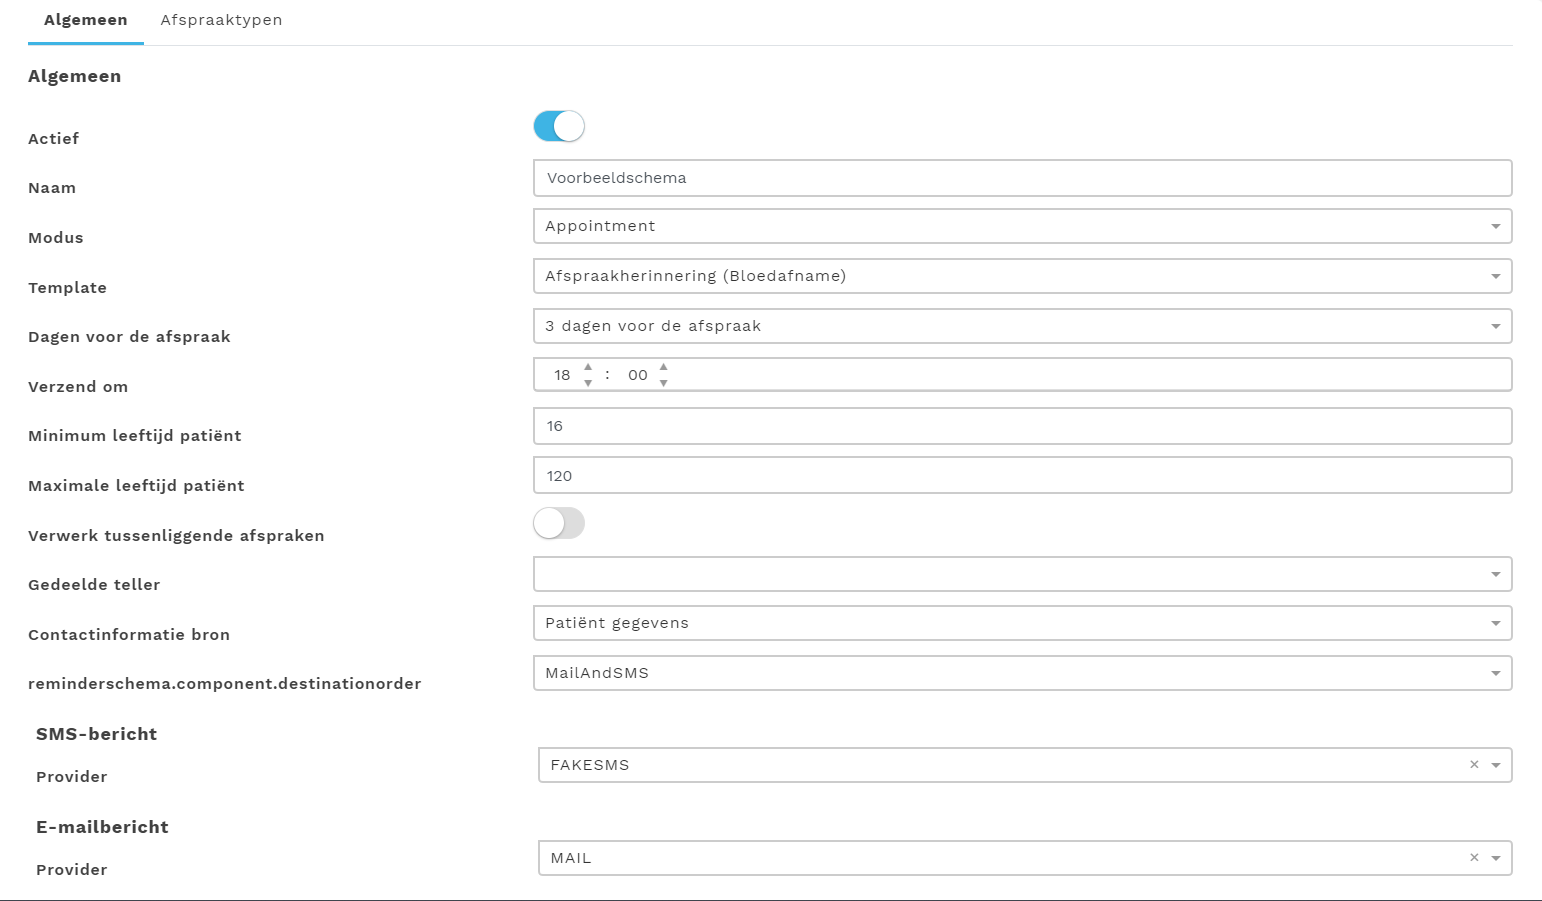Screen dimensions: 1542x901
Task: Decrease the hour with down arrow
Action: pyautogui.click(x=588, y=383)
